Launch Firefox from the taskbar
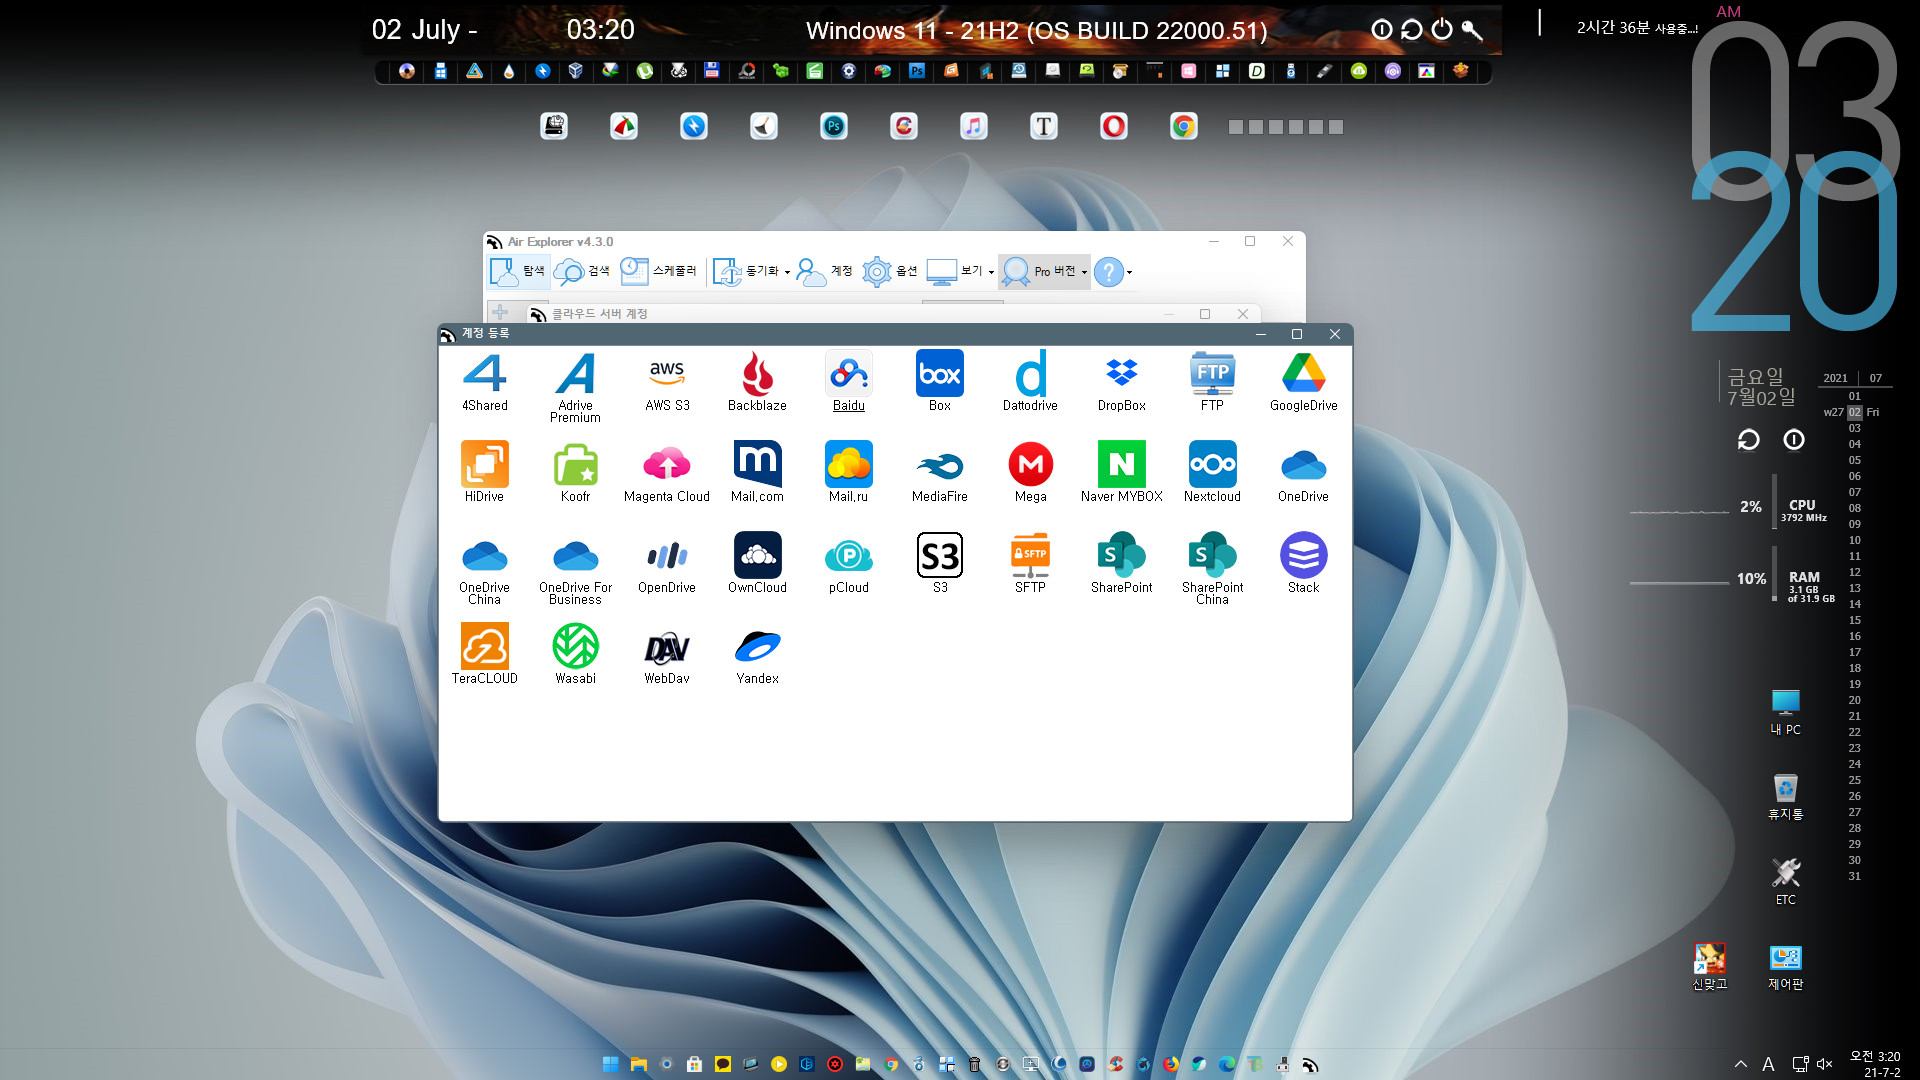 [x=1170, y=1064]
